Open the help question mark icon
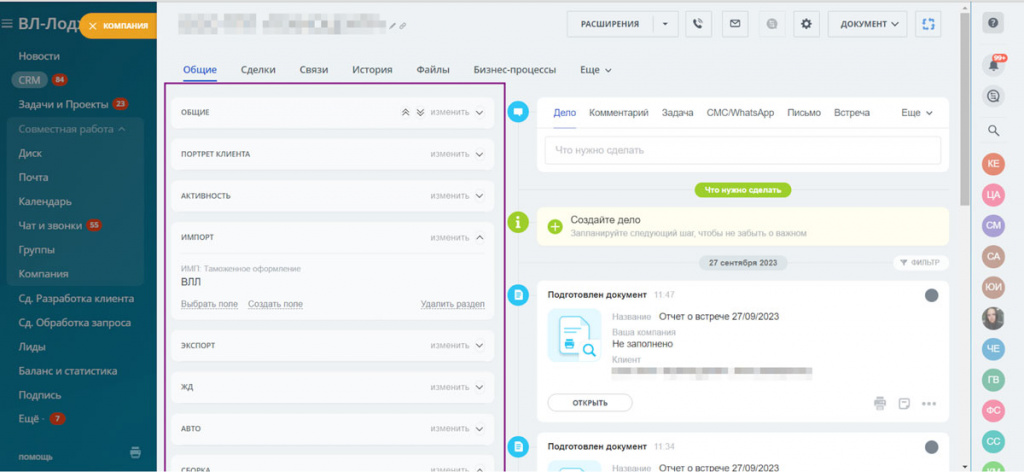 994,24
